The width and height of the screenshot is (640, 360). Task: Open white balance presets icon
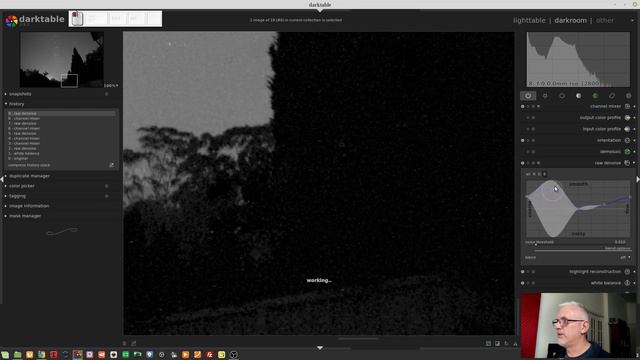click(627, 283)
